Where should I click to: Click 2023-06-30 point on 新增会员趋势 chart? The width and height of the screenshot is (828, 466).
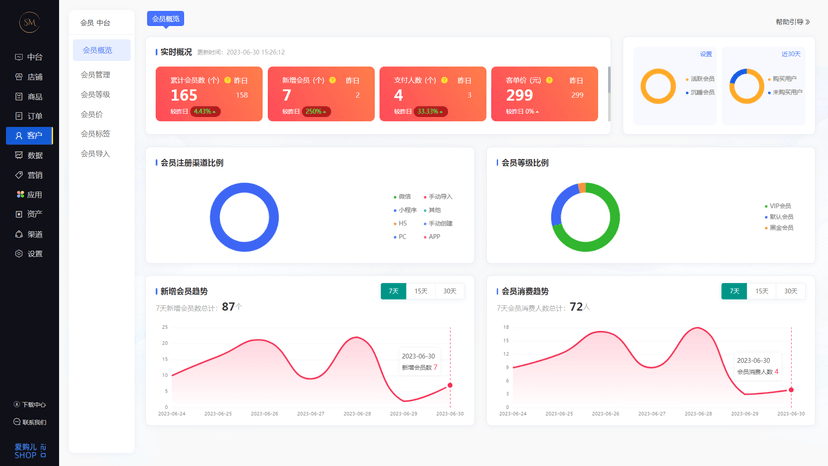pos(450,385)
